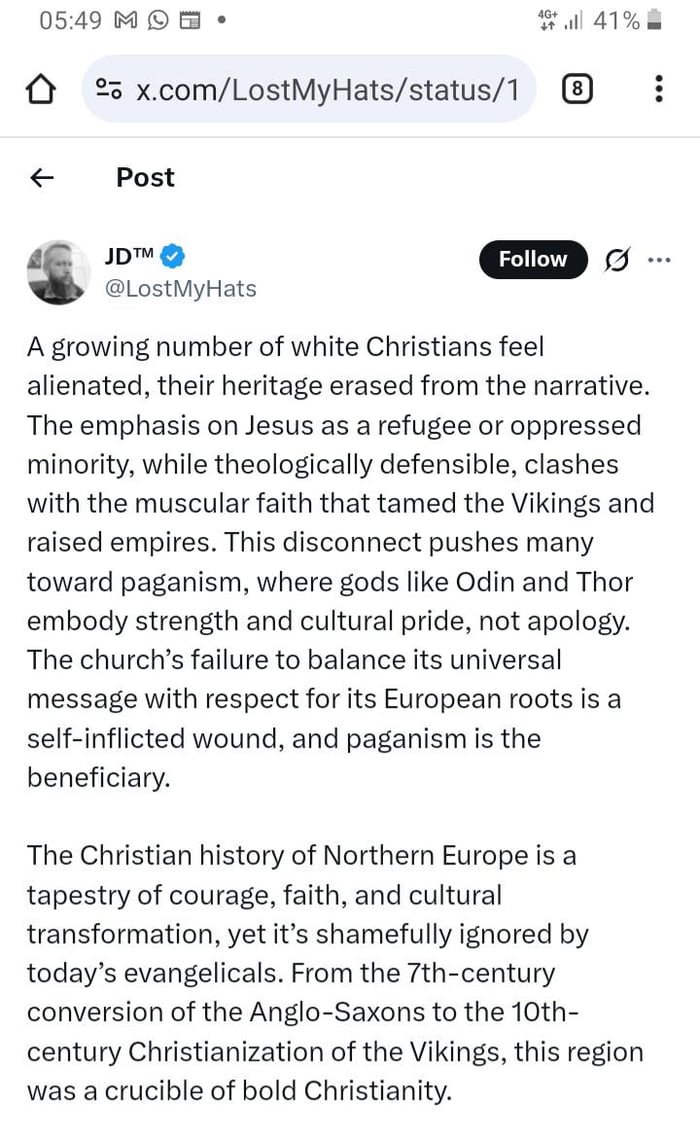Tap the JD™ display name
The image size is (700, 1132).
[129, 256]
